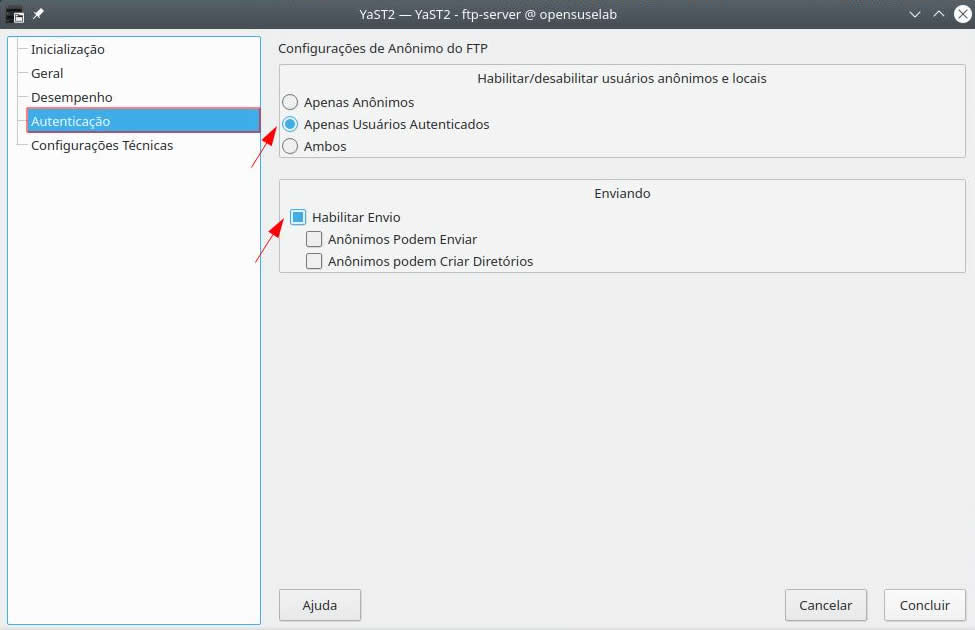Click the pin window icon
This screenshot has height=630, width=975.
pos(38,14)
